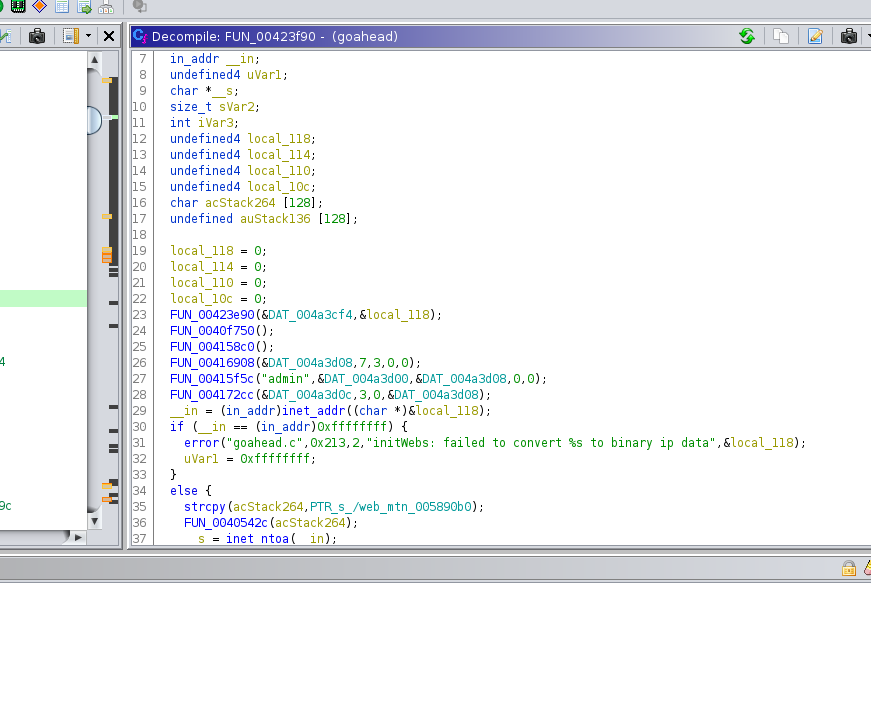Select the FUN_00415f5c function call
The image size is (871, 703).
pos(212,379)
